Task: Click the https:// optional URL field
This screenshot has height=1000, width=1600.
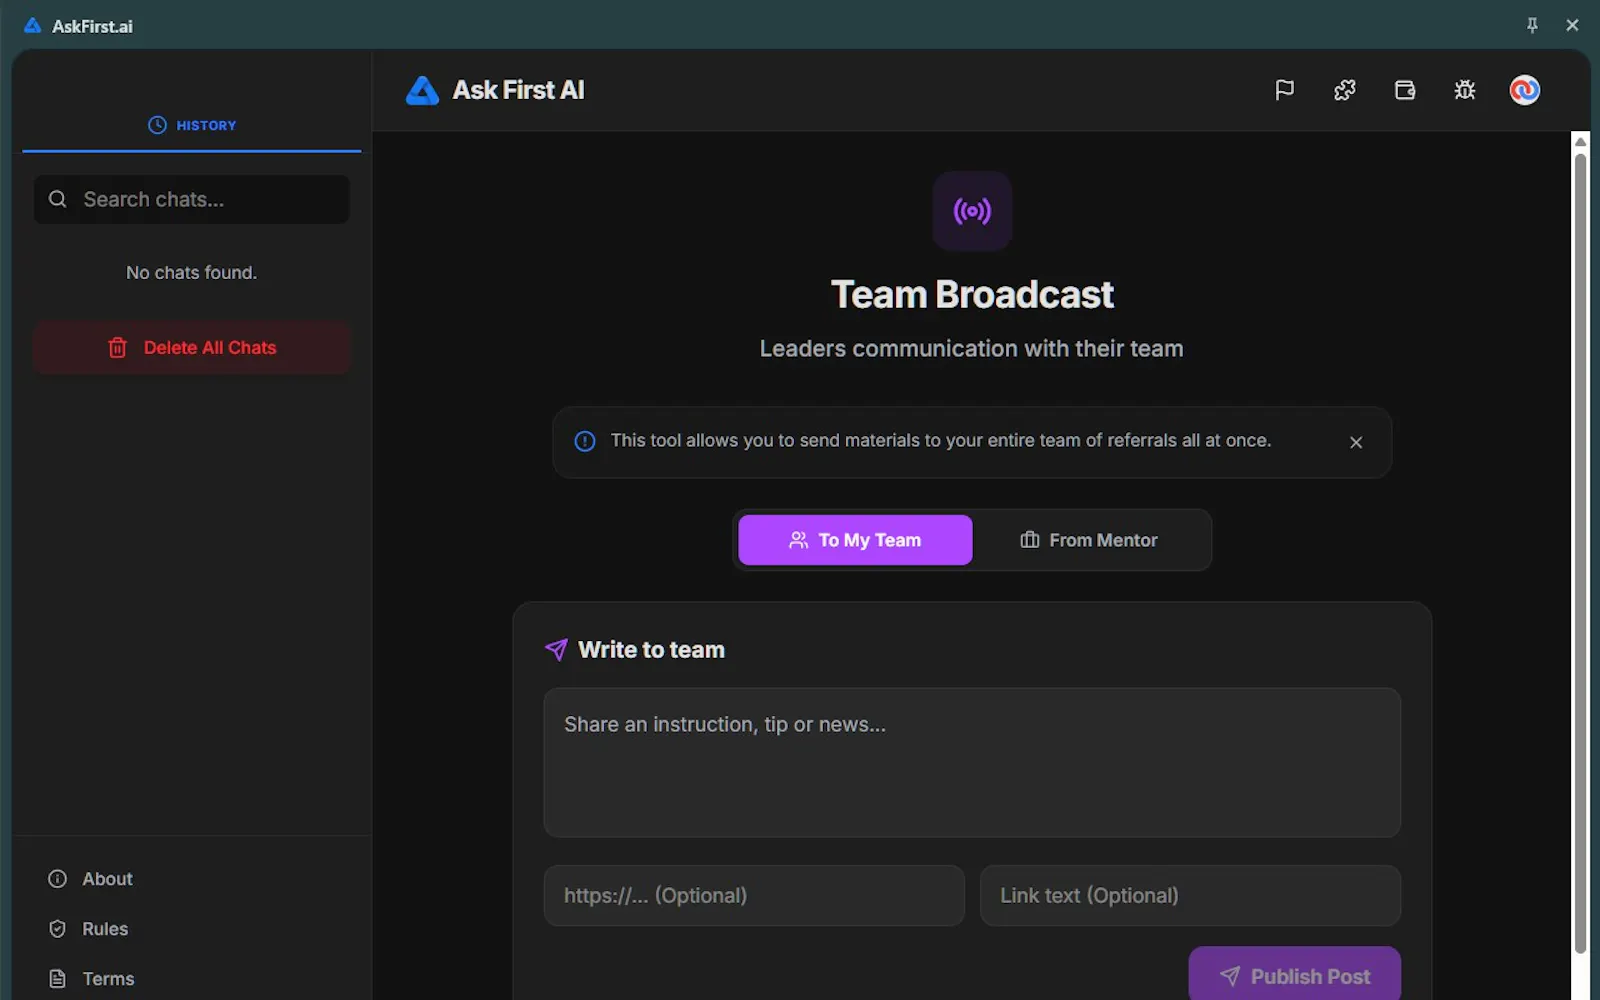Action: 754,895
